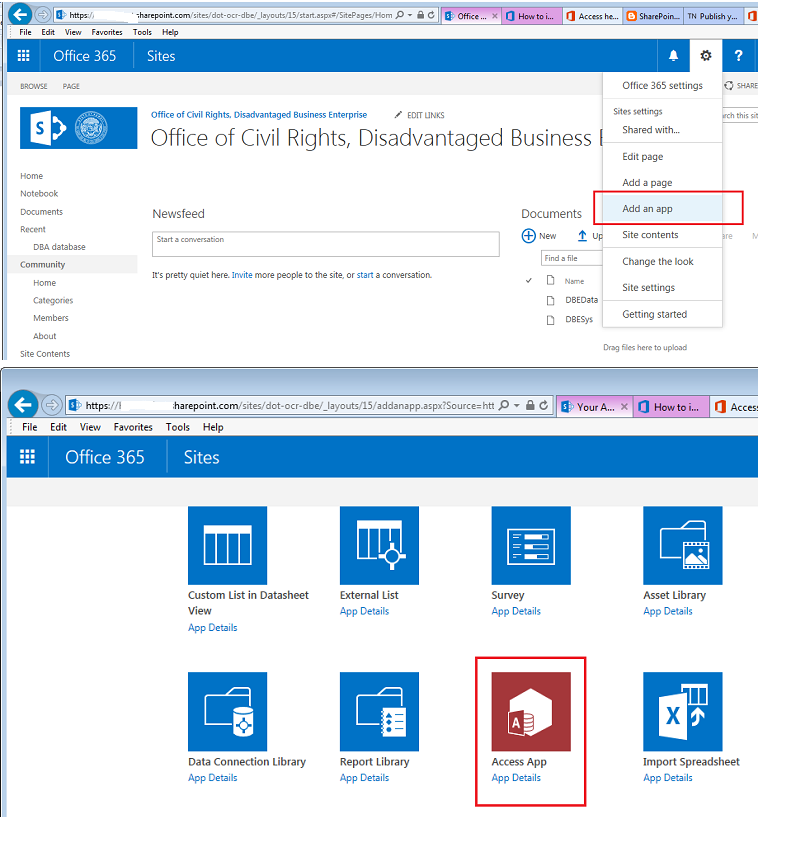
Task: Refresh the page in top browser window
Action: (431, 15)
